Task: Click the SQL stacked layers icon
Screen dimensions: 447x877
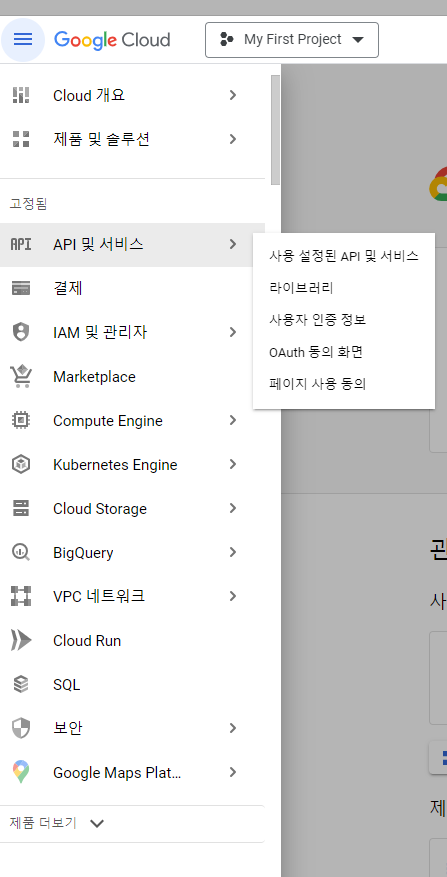Action: coord(21,684)
